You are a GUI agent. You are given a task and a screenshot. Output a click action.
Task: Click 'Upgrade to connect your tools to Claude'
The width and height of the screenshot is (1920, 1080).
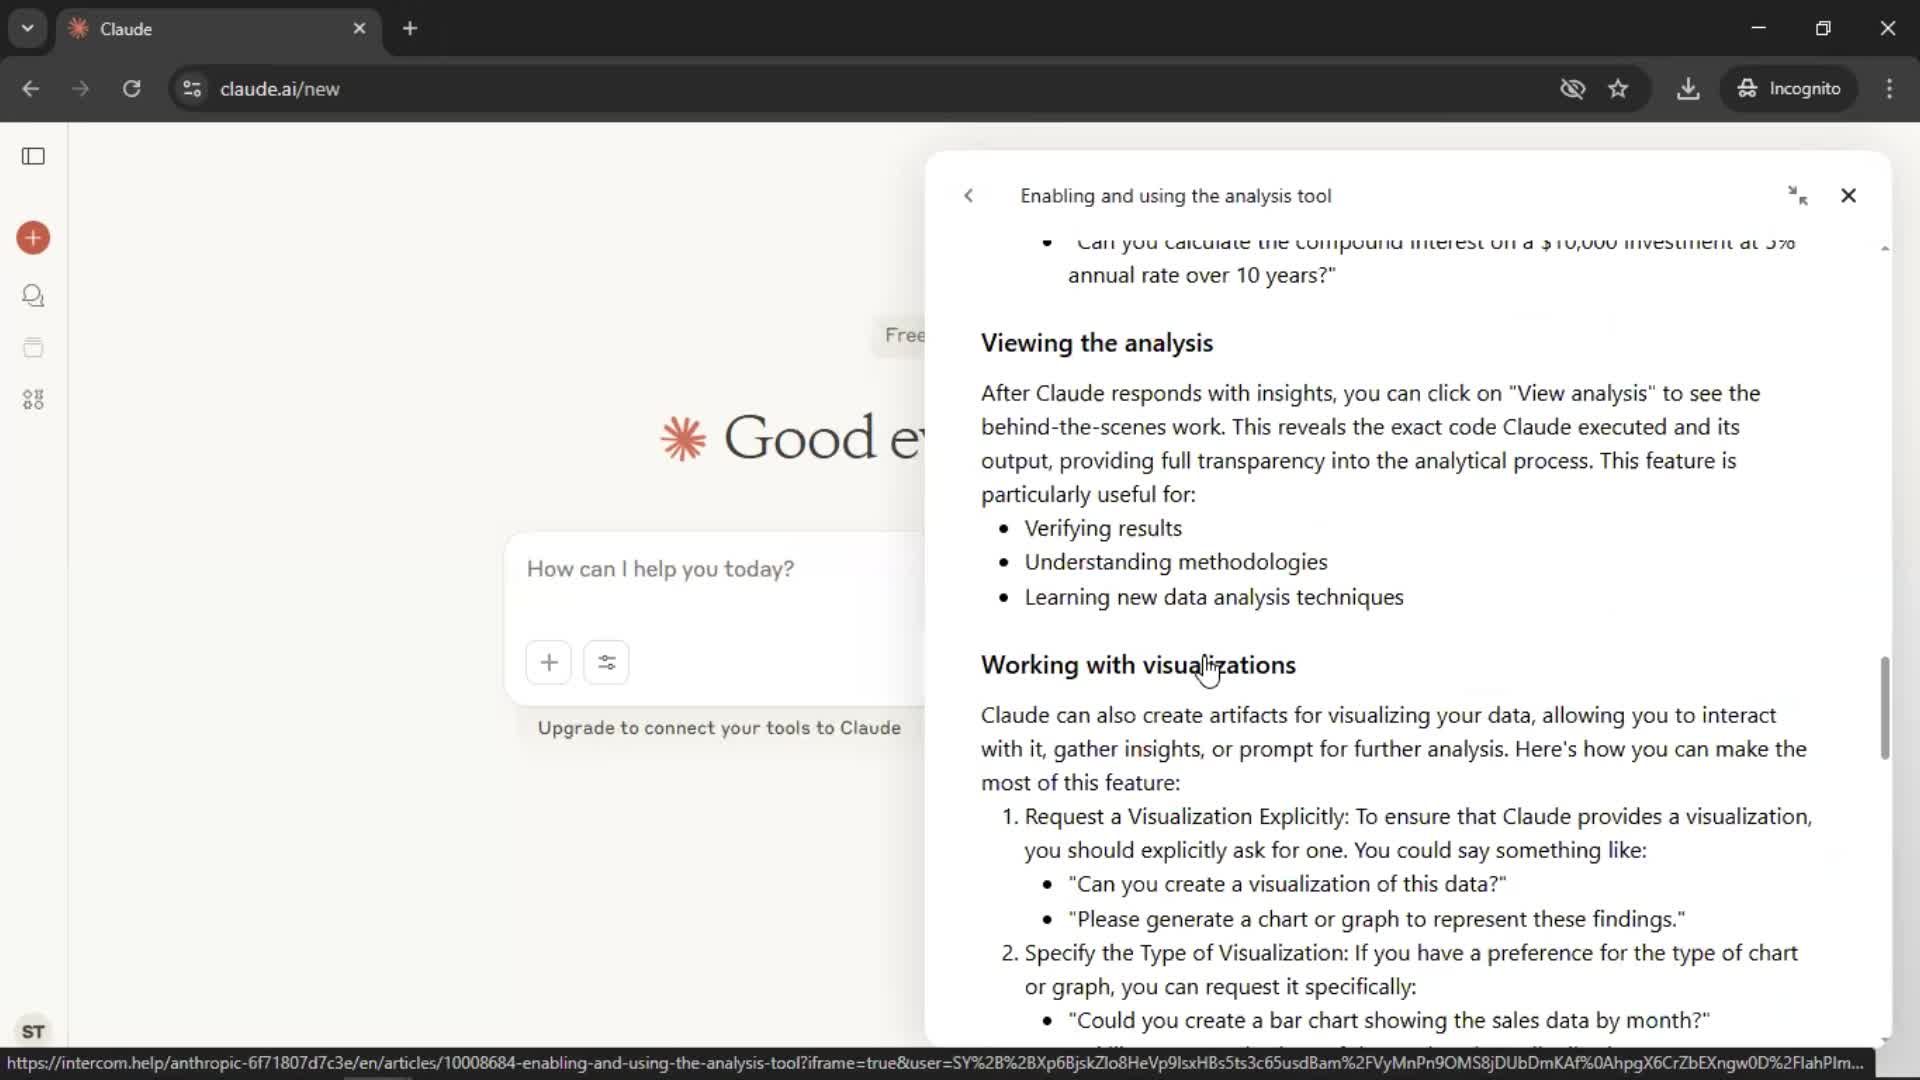pyautogui.click(x=719, y=728)
